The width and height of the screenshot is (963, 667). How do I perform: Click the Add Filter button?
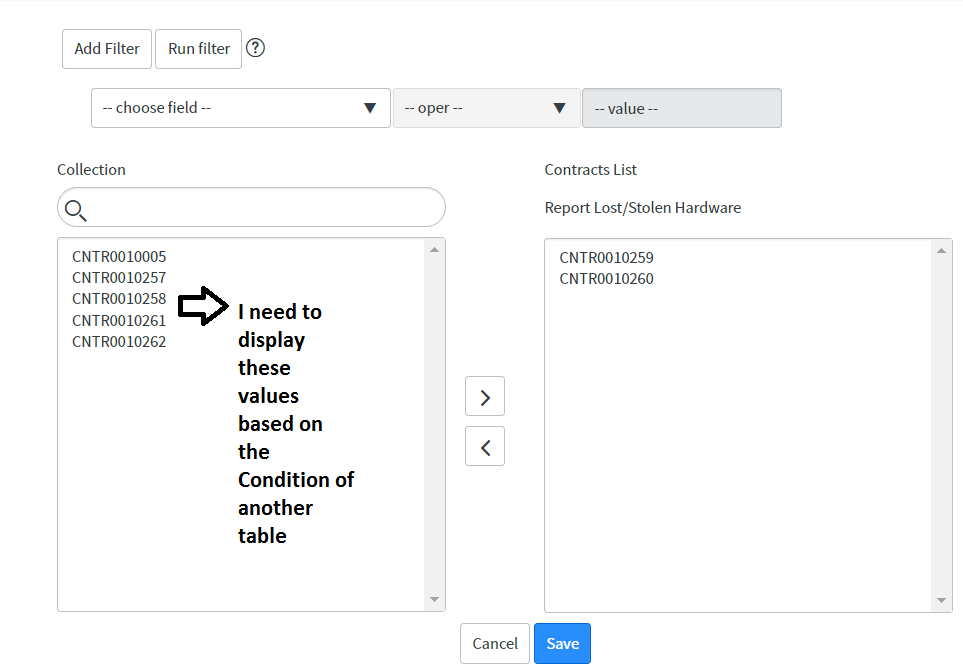pos(107,49)
